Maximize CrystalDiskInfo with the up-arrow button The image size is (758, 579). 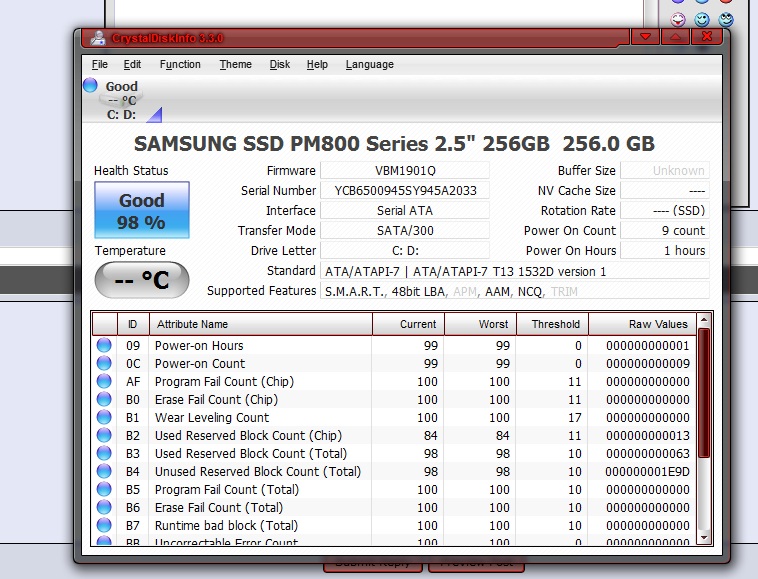point(675,37)
